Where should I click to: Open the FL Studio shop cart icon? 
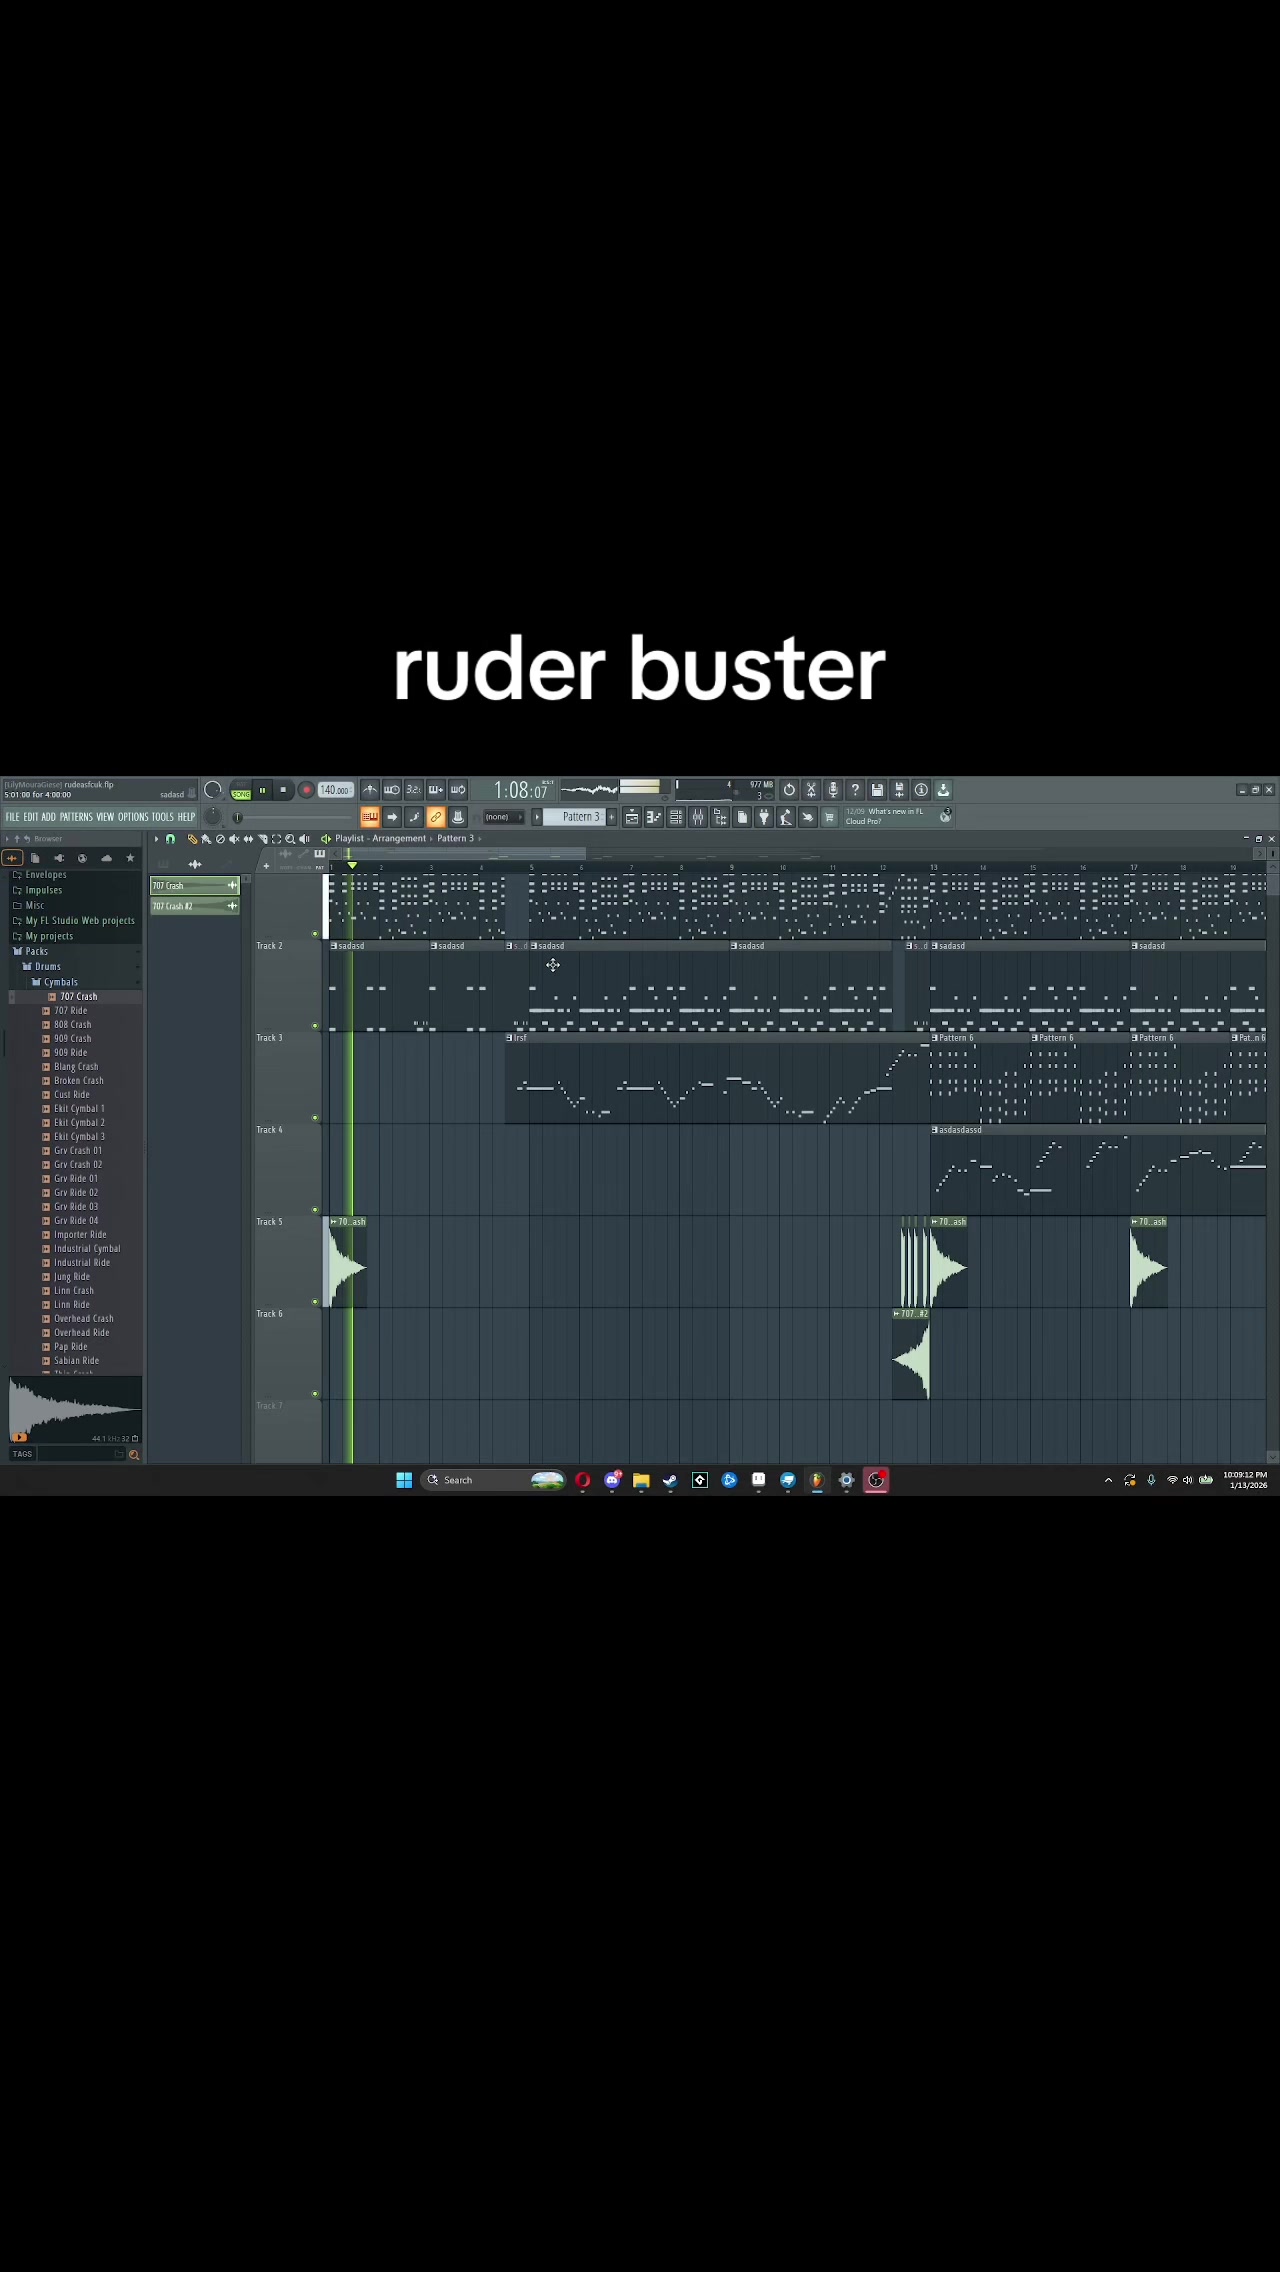click(829, 817)
